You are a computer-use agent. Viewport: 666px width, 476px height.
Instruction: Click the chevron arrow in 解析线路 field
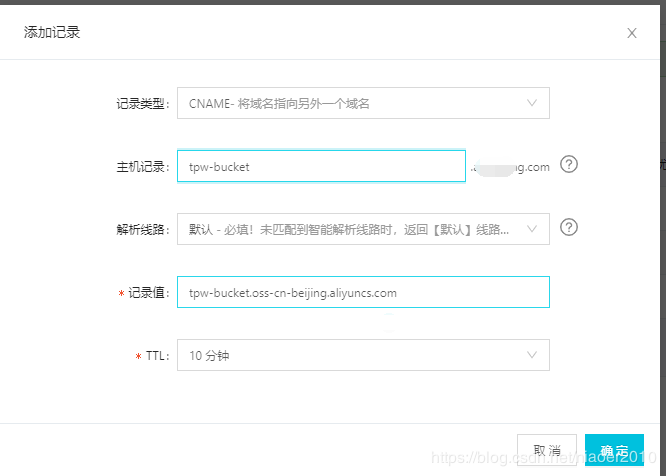(x=532, y=228)
